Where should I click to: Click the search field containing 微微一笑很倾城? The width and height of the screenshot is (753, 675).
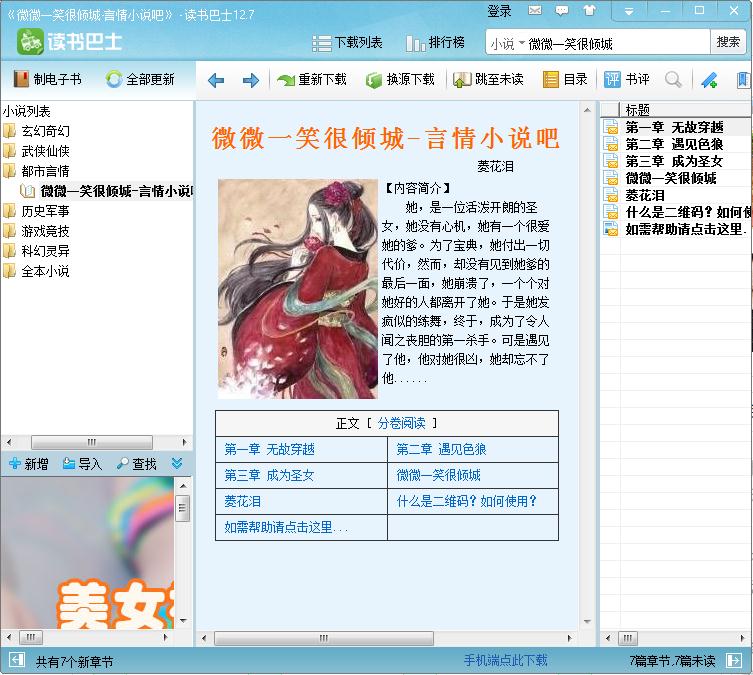pos(618,44)
